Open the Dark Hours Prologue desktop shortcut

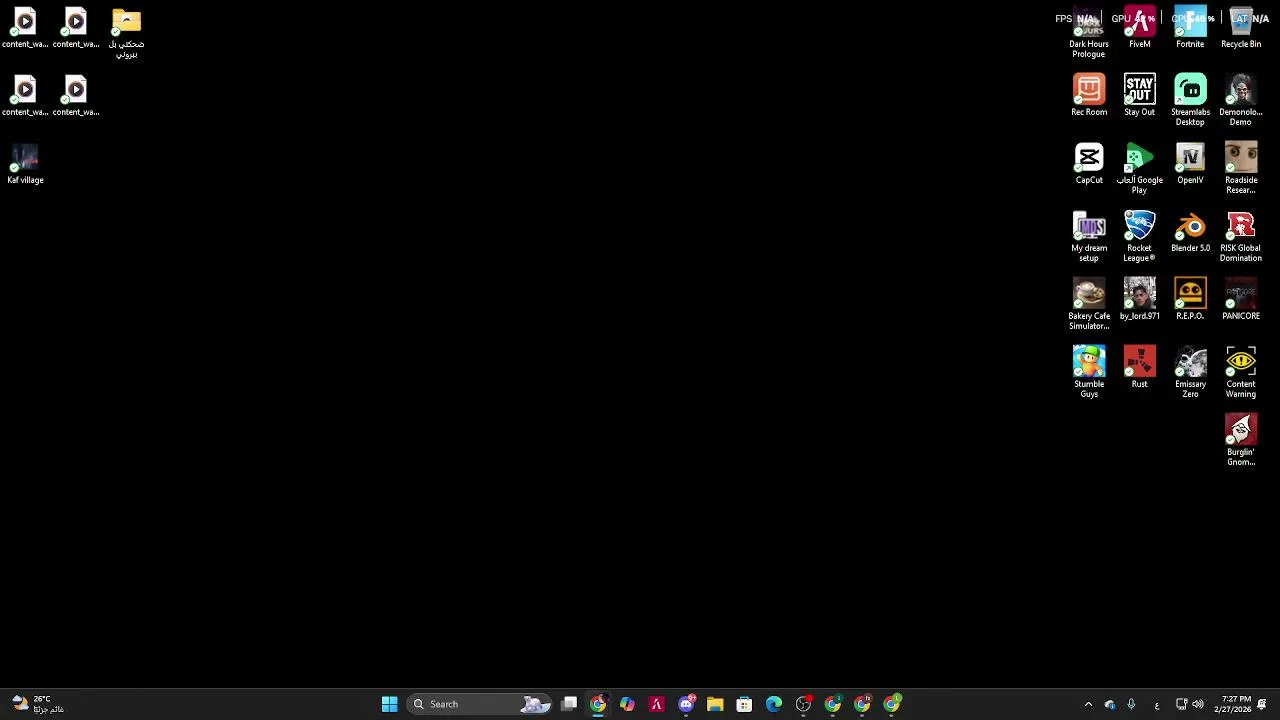click(x=1089, y=32)
